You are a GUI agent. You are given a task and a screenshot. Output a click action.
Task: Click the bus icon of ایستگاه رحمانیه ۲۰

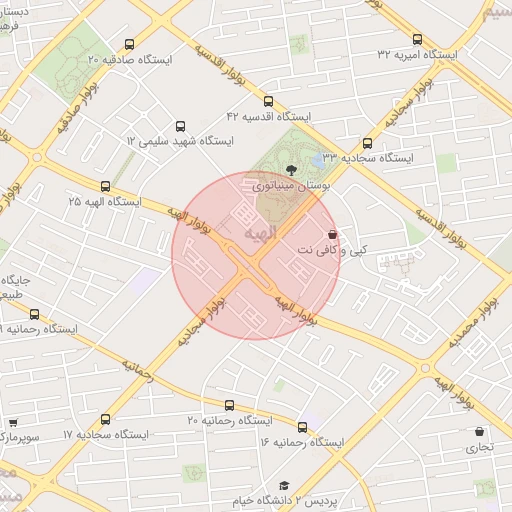[x=229, y=405]
